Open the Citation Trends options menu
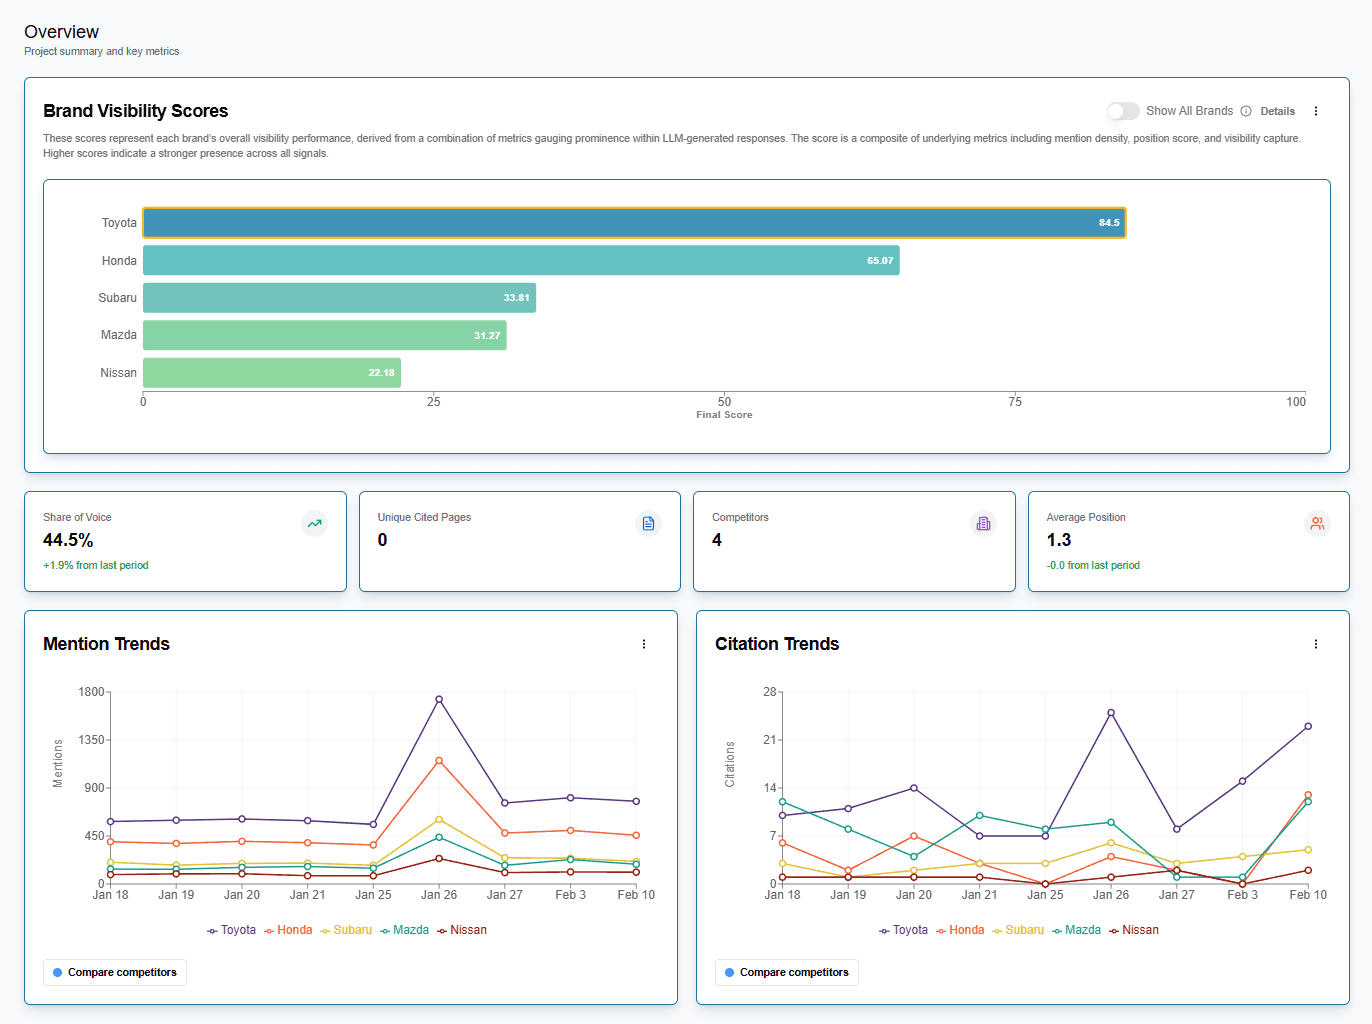The width and height of the screenshot is (1372, 1024). [1316, 644]
